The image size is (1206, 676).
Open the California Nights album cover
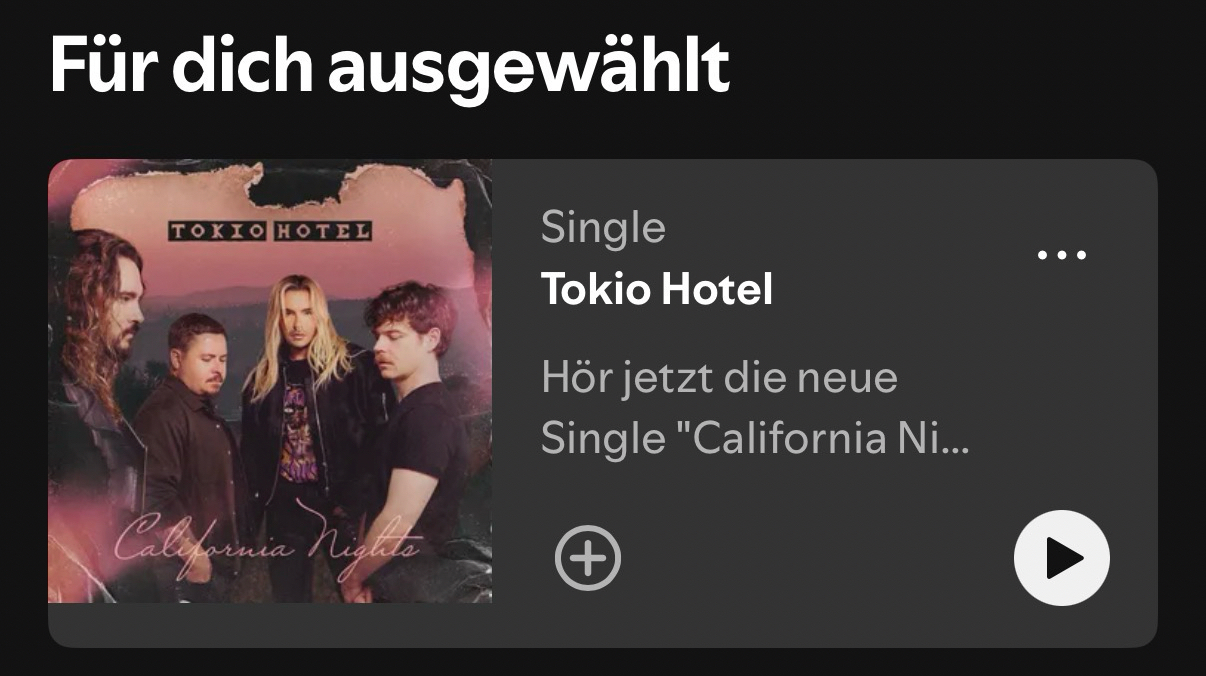(x=270, y=381)
